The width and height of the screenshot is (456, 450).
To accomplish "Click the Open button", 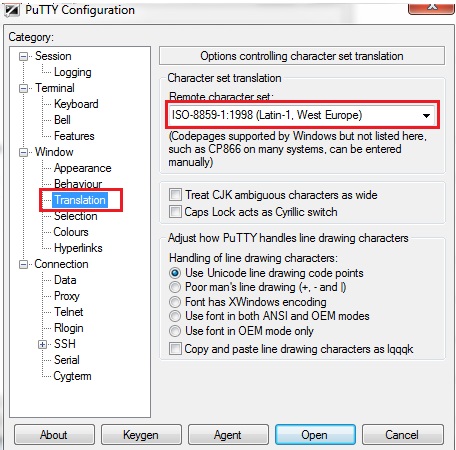I will (315, 435).
